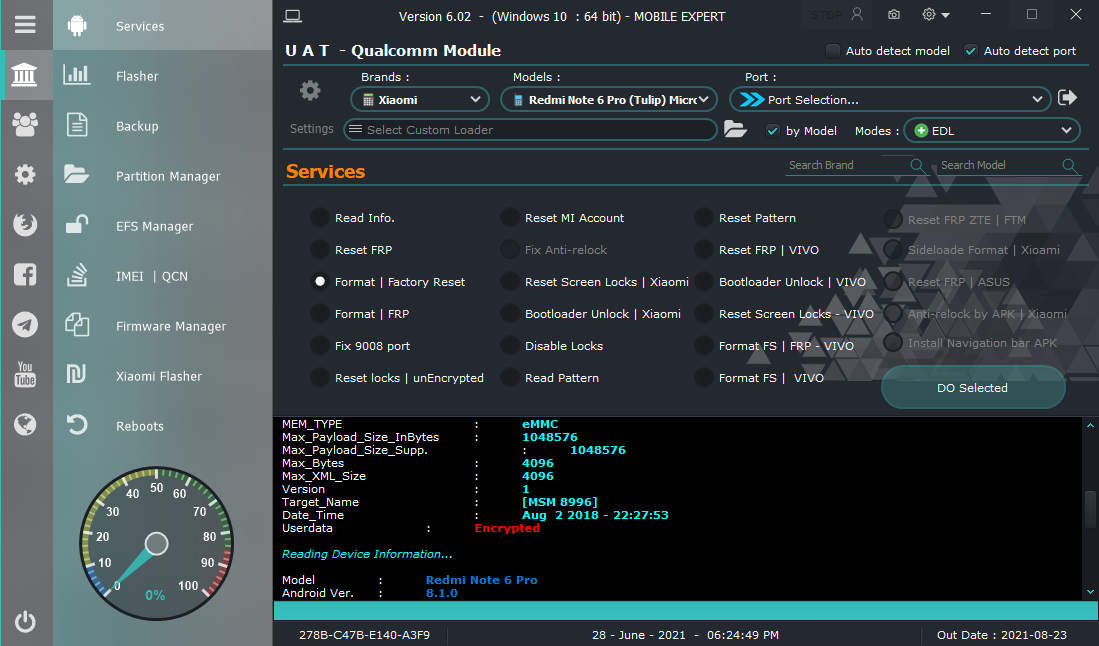
Task: Click the port refresh arrow icon
Action: click(1067, 98)
